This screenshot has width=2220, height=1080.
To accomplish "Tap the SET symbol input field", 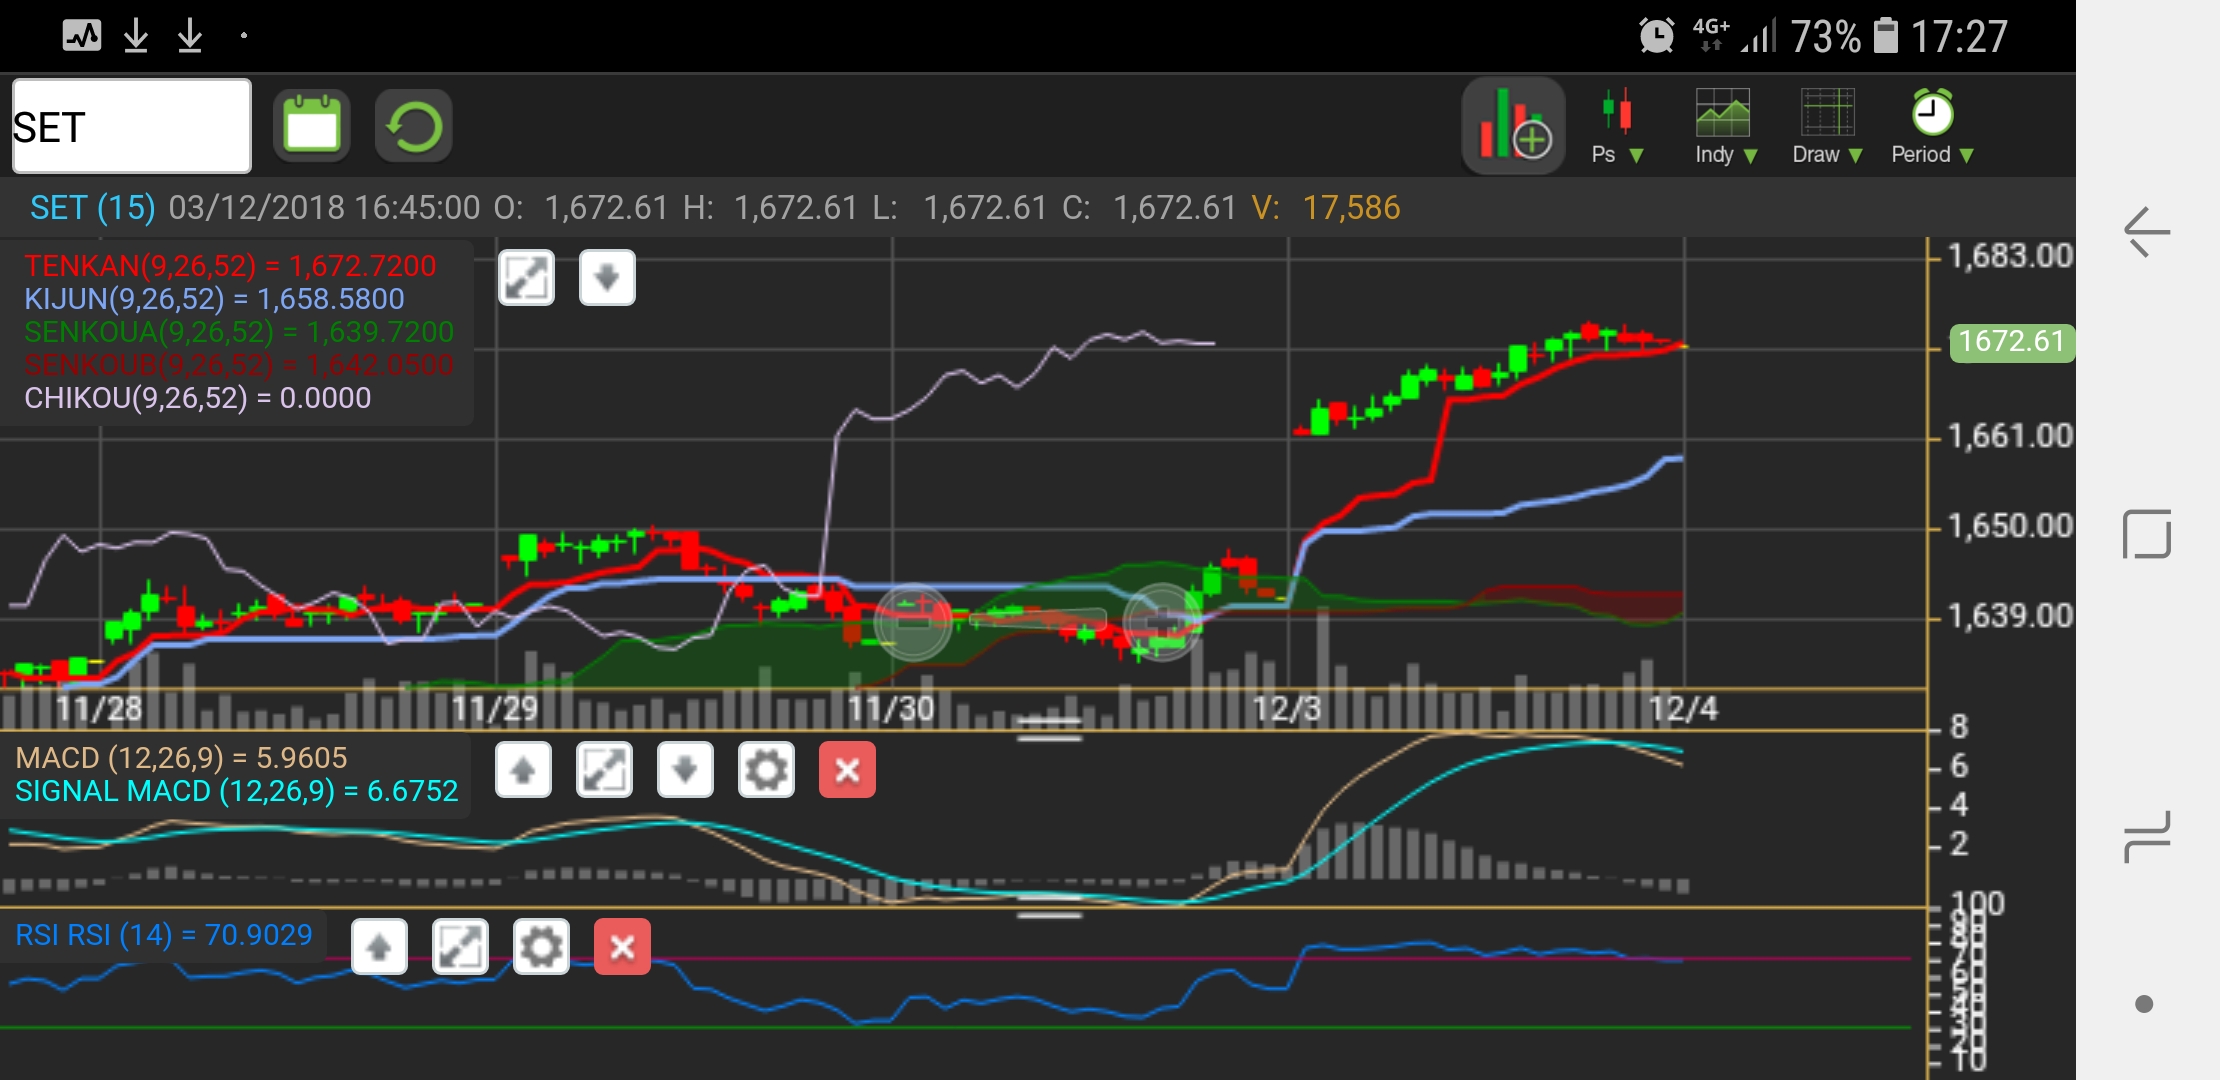I will (x=131, y=126).
